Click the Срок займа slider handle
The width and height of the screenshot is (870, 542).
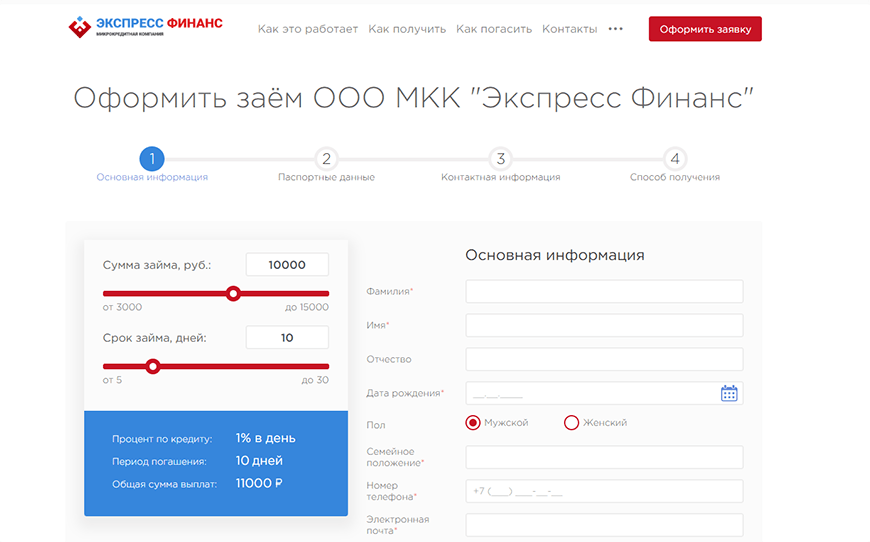pyautogui.click(x=153, y=366)
